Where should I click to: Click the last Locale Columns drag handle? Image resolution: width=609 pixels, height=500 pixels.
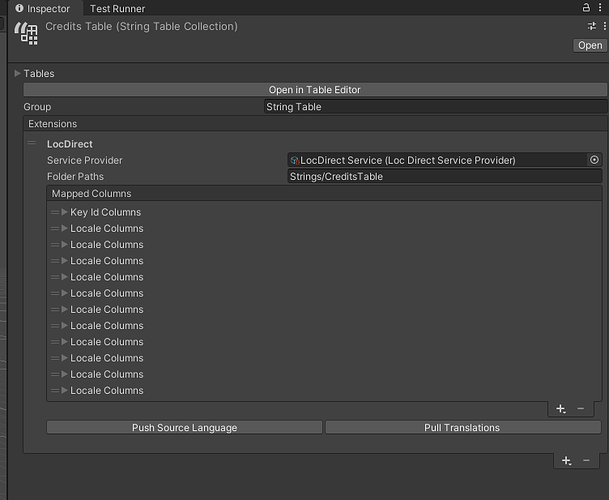coord(55,390)
